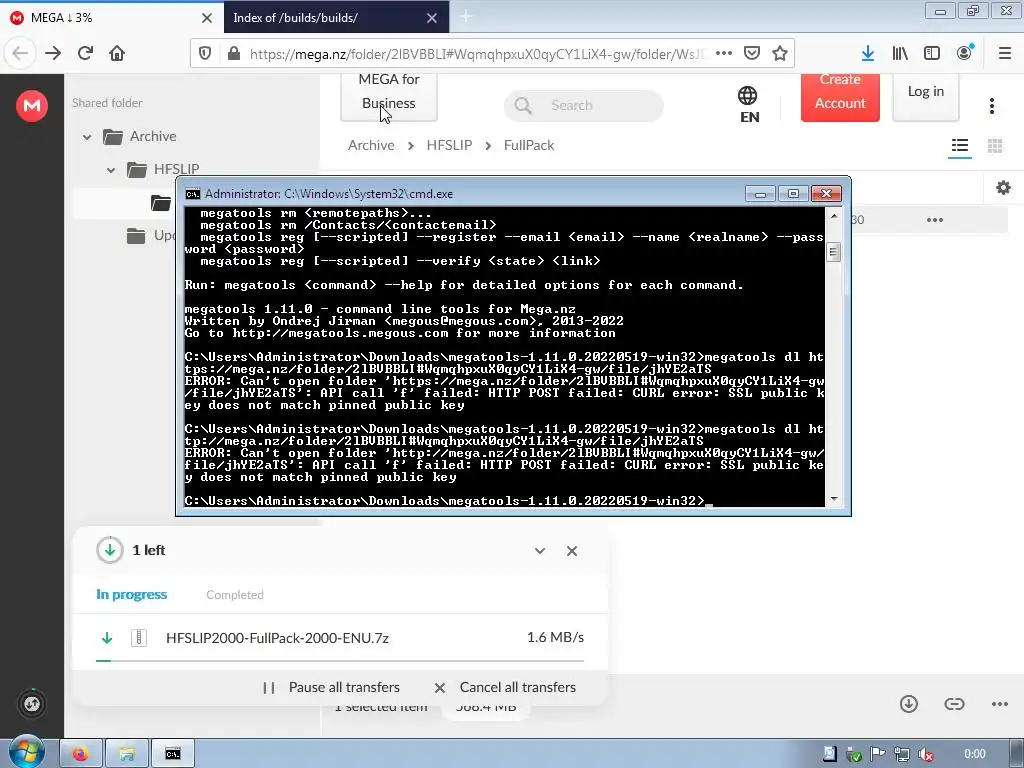Open a new browser tab
1024x768 pixels.
click(x=466, y=18)
